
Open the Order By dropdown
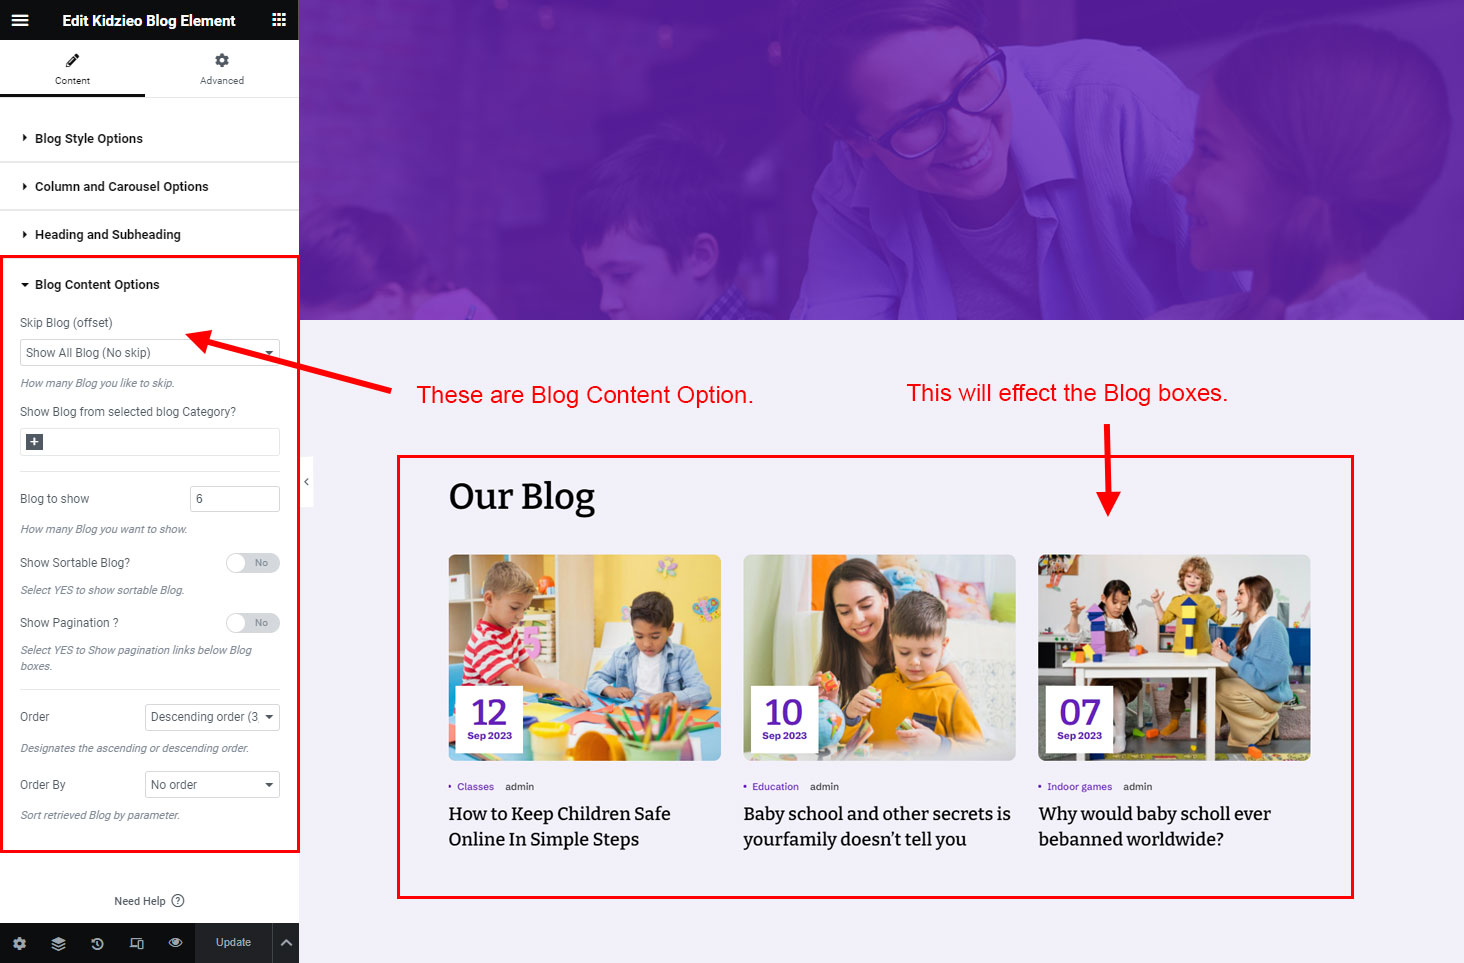pos(212,785)
